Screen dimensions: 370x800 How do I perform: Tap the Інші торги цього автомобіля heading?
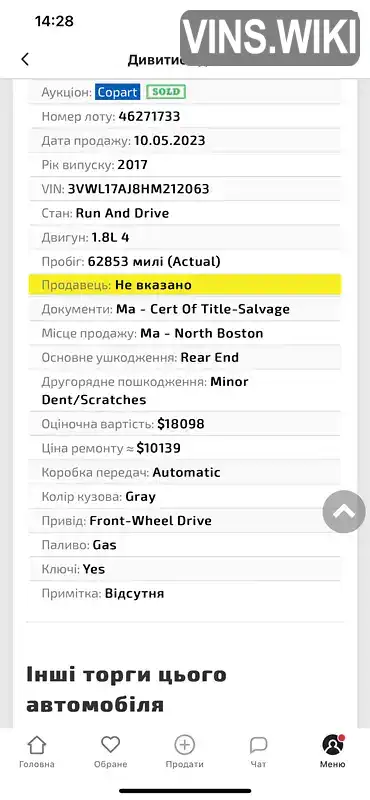pyautogui.click(x=126, y=690)
